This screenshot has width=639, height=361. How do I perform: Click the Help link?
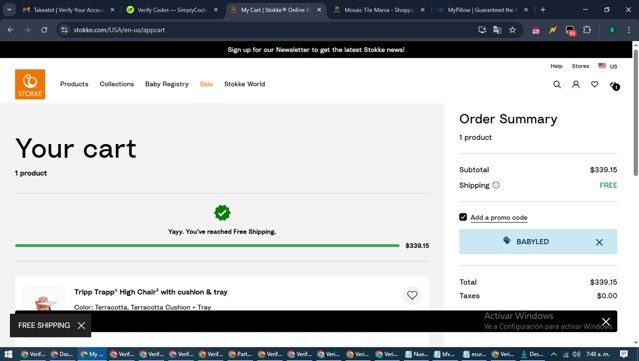(x=556, y=66)
